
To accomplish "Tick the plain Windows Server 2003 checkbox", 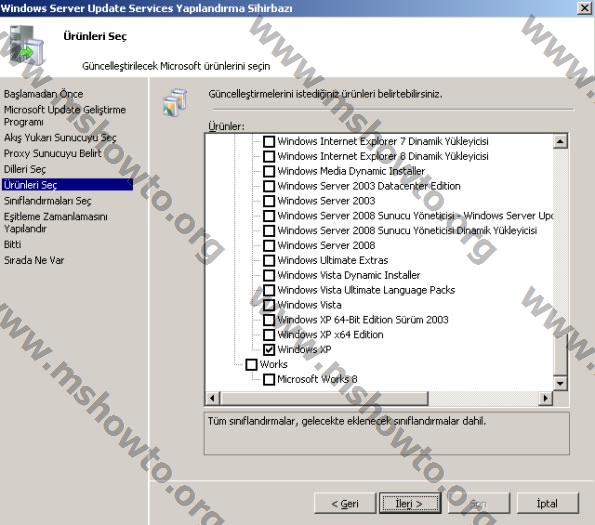I will [269, 201].
